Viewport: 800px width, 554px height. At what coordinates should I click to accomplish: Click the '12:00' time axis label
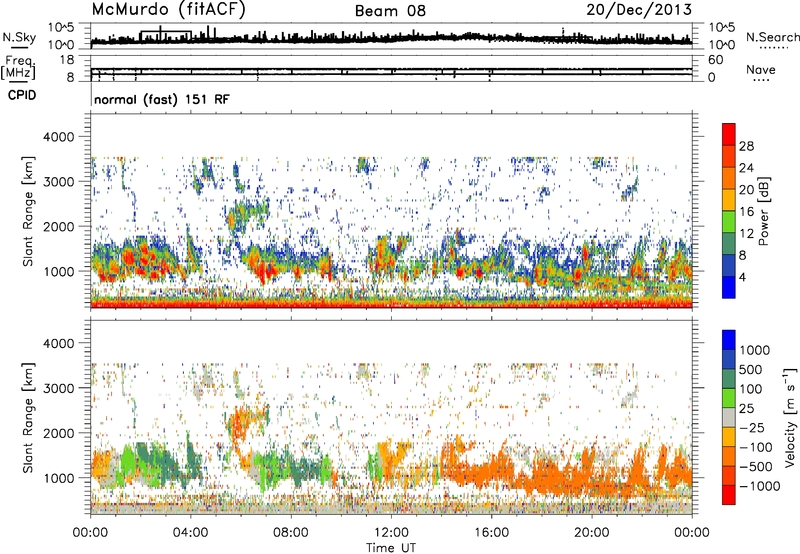tap(391, 533)
